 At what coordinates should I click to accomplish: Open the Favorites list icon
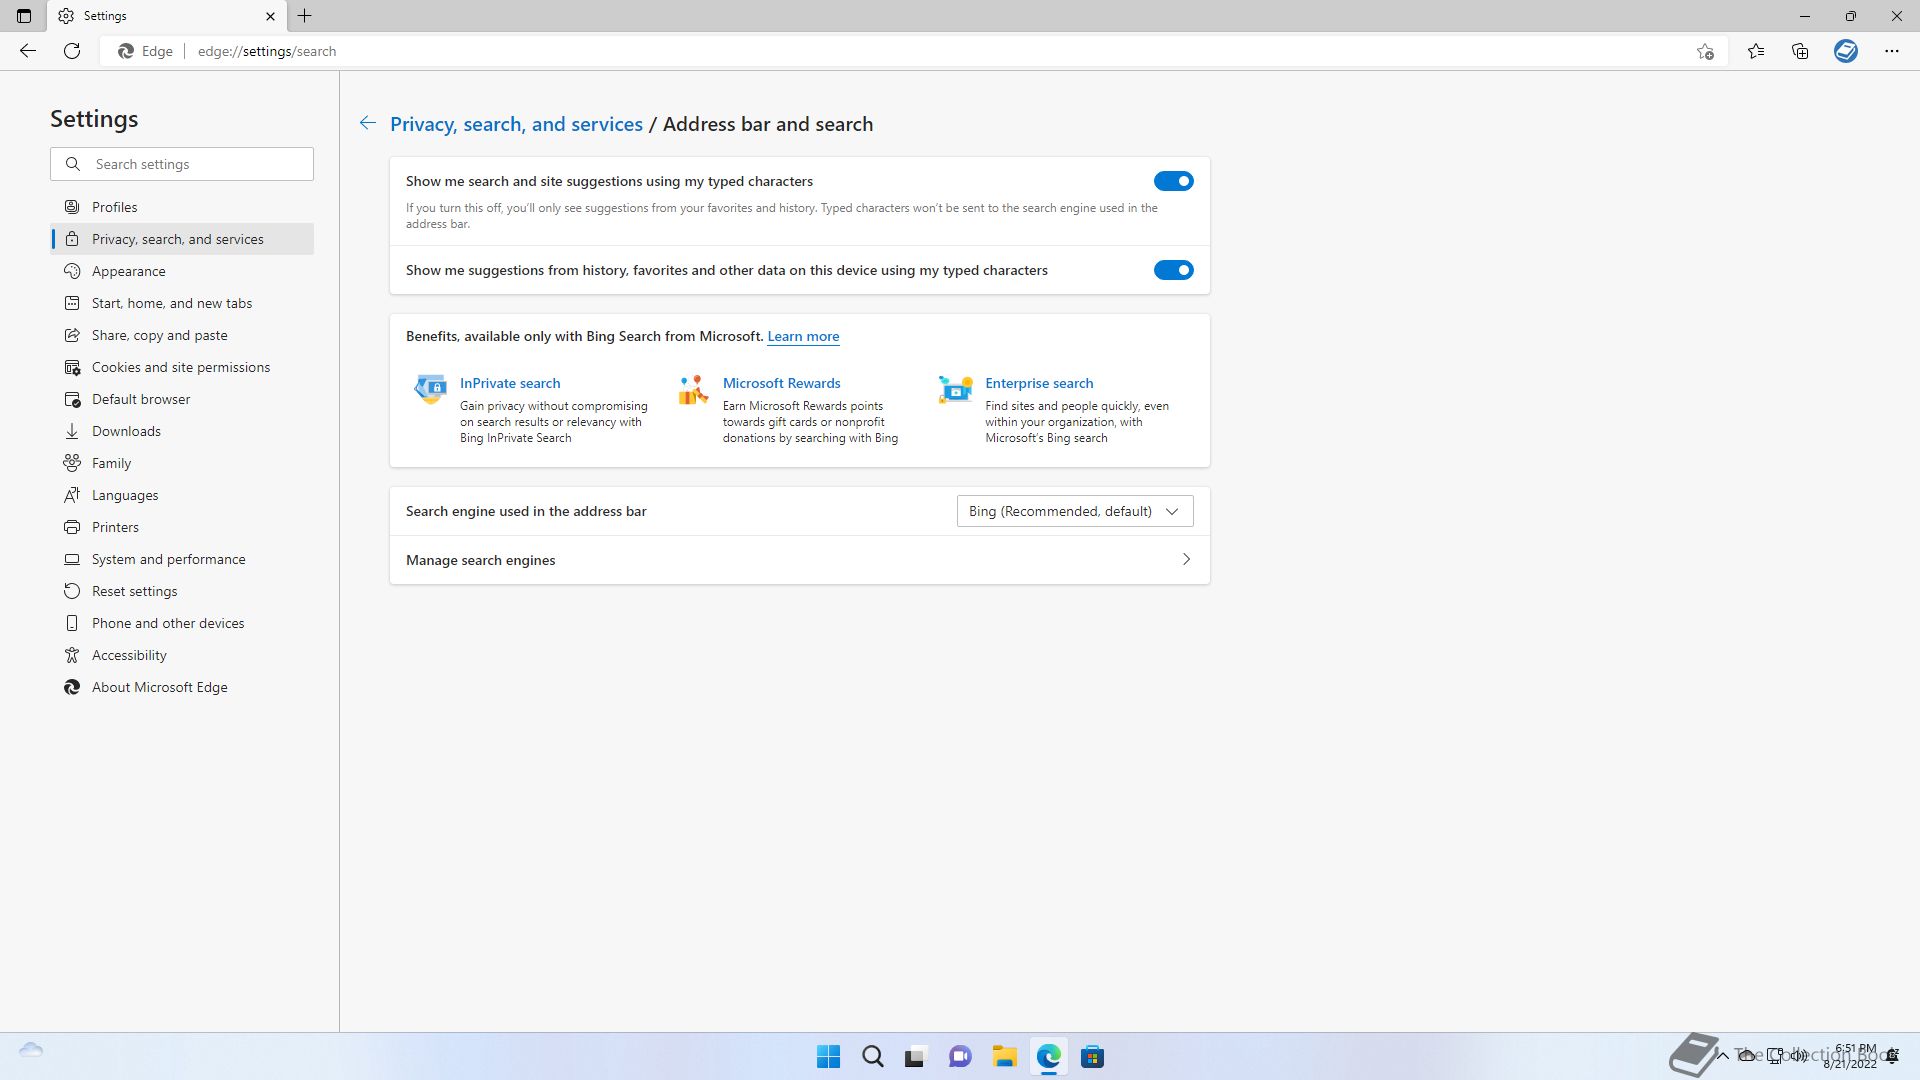tap(1756, 51)
